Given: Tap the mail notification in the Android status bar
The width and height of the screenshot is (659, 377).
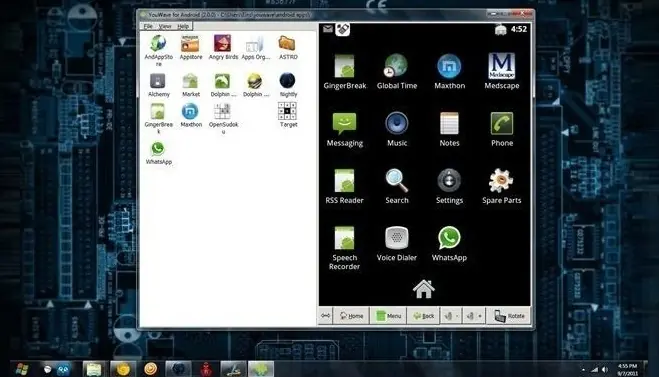Looking at the screenshot, I should coord(328,29).
